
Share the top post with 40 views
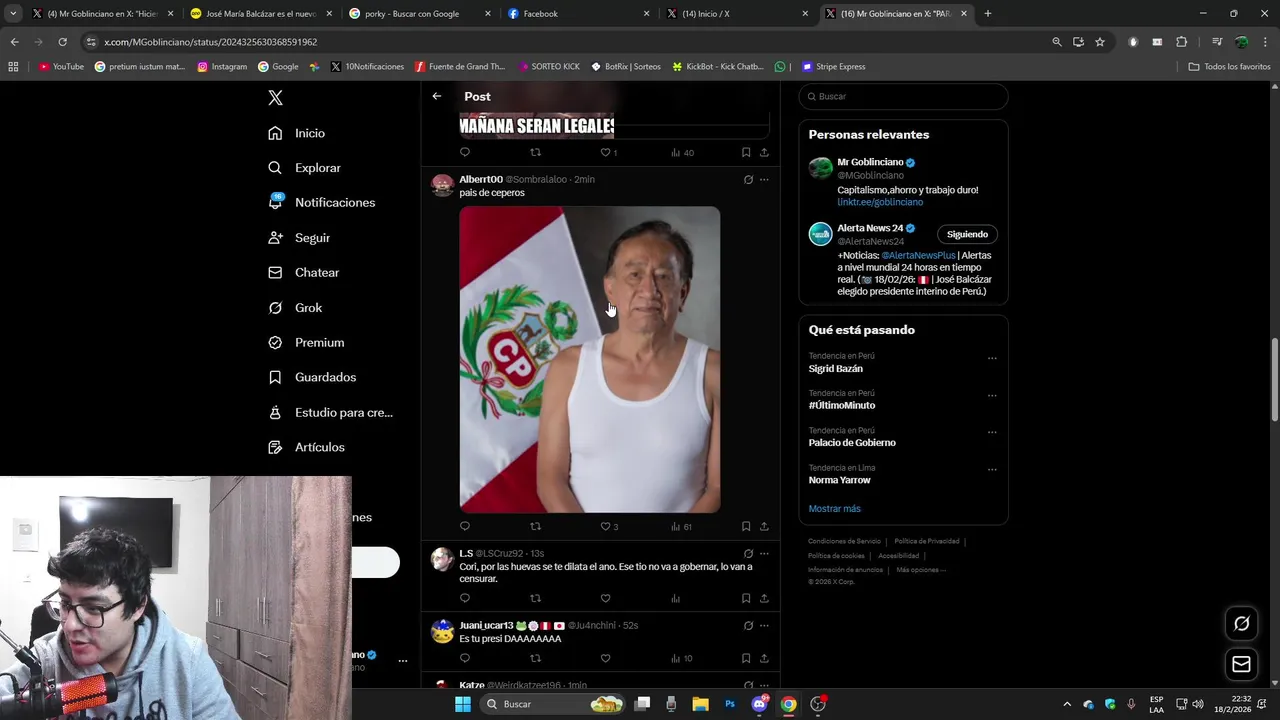[x=764, y=152]
